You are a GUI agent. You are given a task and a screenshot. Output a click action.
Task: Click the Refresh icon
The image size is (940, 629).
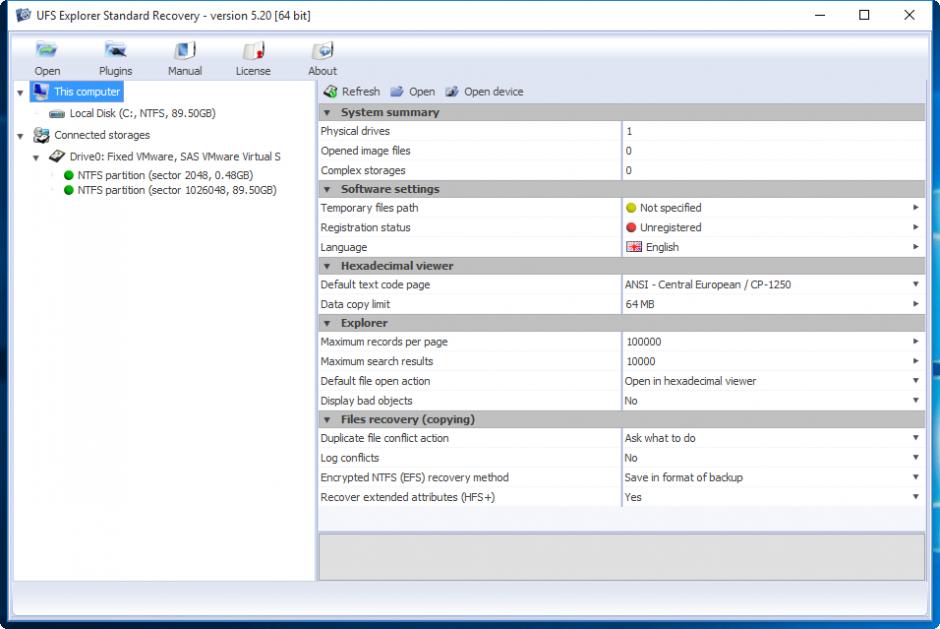(330, 92)
